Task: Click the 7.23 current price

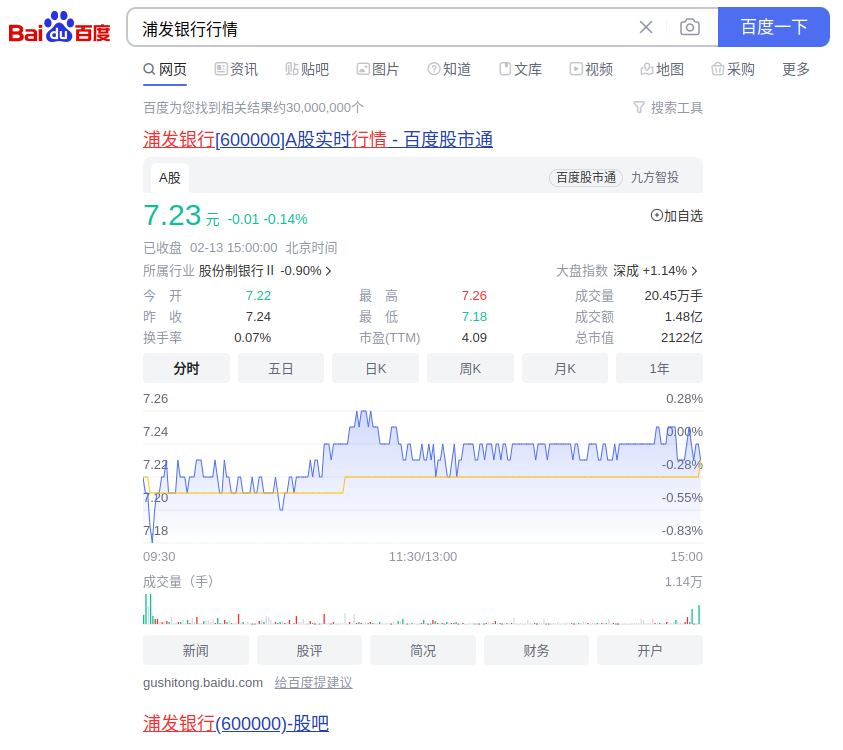Action: coord(172,215)
